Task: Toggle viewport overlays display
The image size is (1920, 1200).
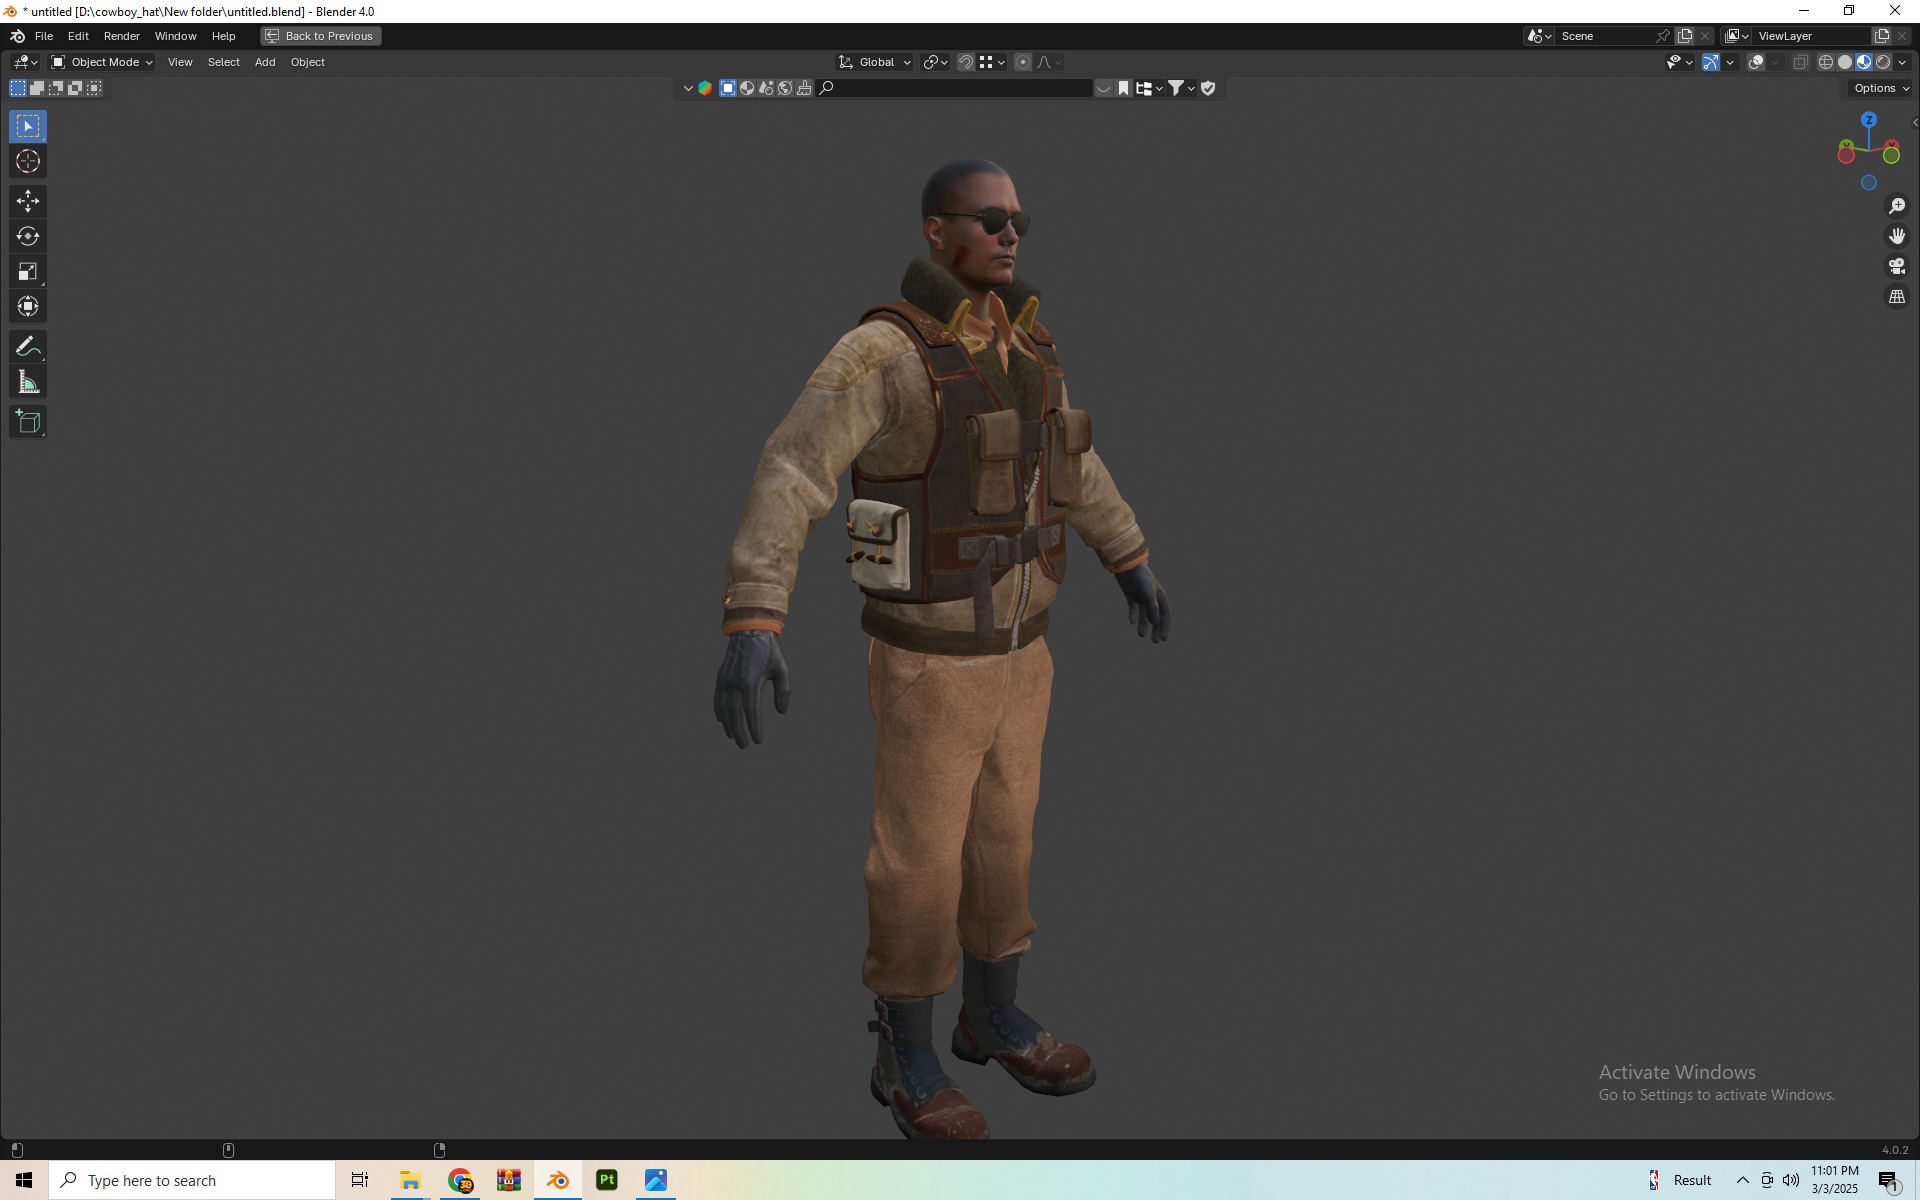Action: point(1756,62)
